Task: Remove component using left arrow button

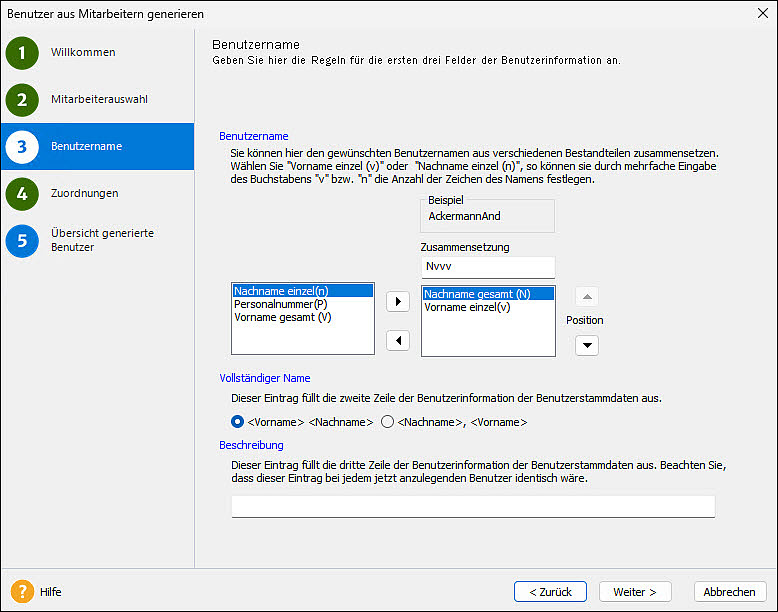Action: tap(398, 341)
